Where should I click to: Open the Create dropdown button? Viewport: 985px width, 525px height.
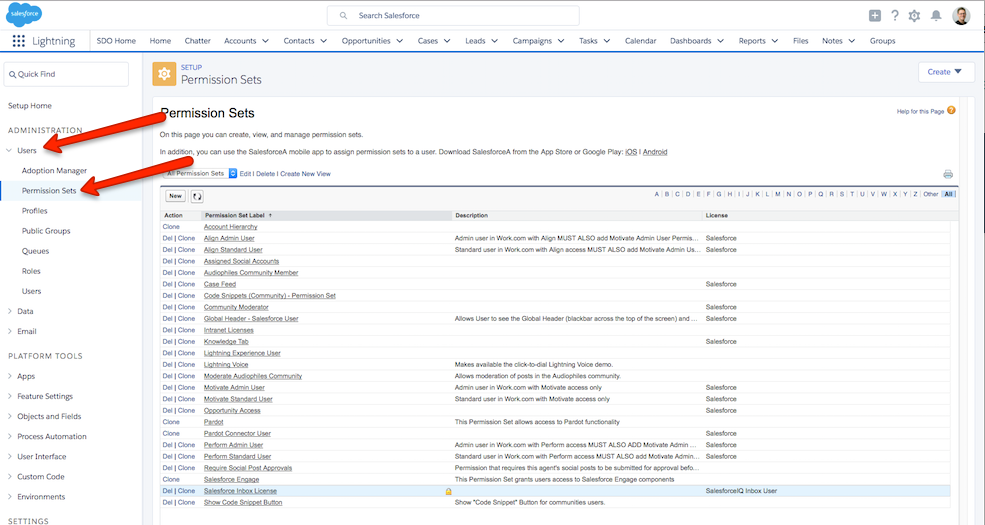(x=946, y=72)
